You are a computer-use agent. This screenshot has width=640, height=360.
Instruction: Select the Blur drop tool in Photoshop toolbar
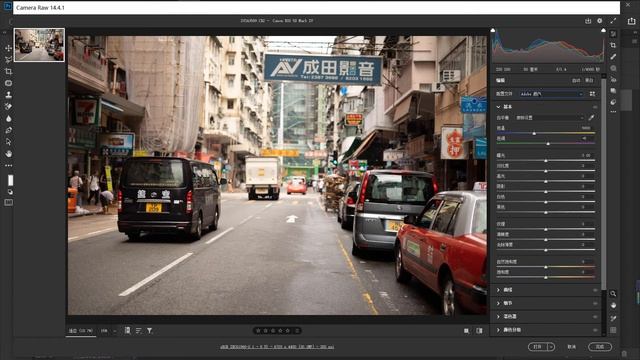[x=8, y=118]
